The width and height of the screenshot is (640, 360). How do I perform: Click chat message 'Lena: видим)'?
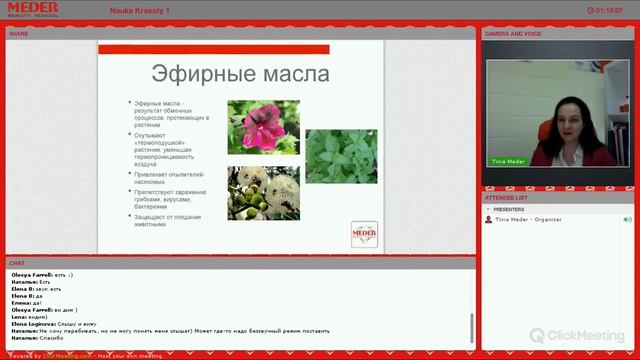click(x=29, y=317)
